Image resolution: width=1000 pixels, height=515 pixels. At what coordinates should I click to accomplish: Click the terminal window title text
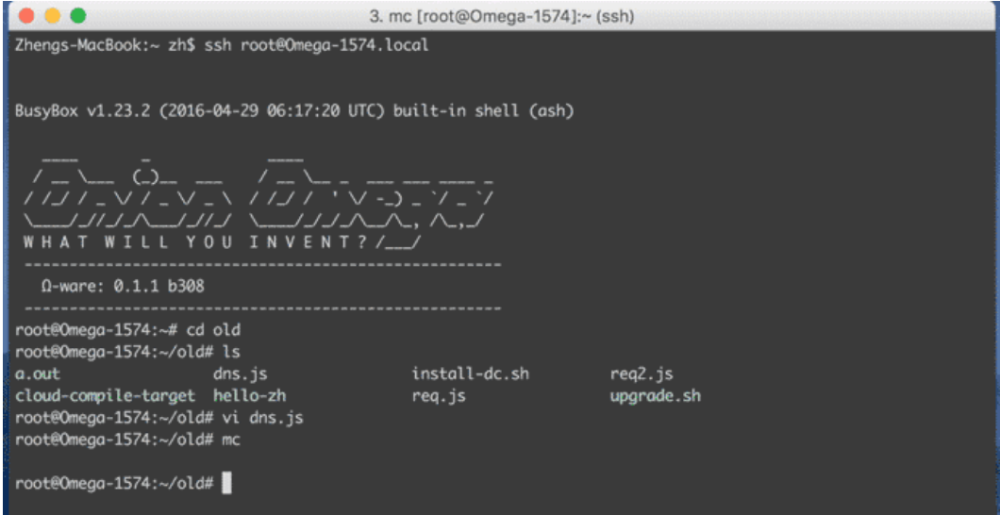point(501,17)
